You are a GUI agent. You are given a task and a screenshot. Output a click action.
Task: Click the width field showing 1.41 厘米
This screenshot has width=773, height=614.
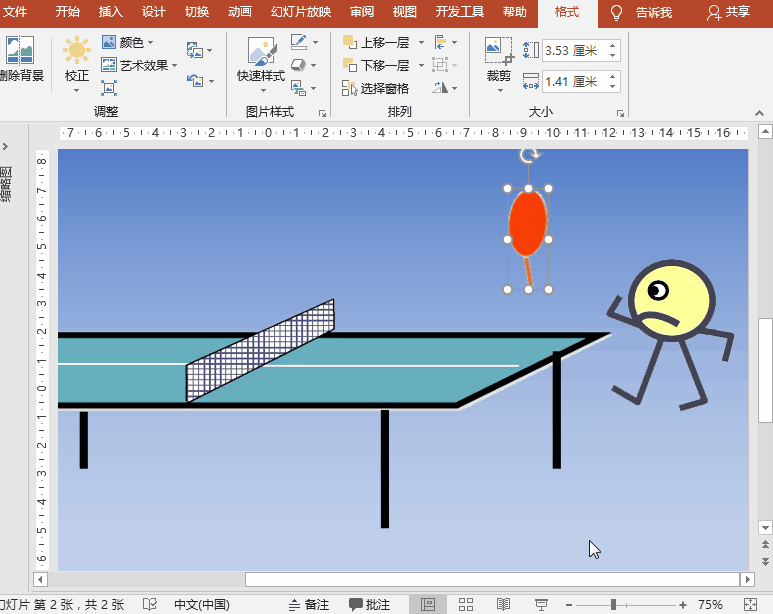(x=575, y=81)
